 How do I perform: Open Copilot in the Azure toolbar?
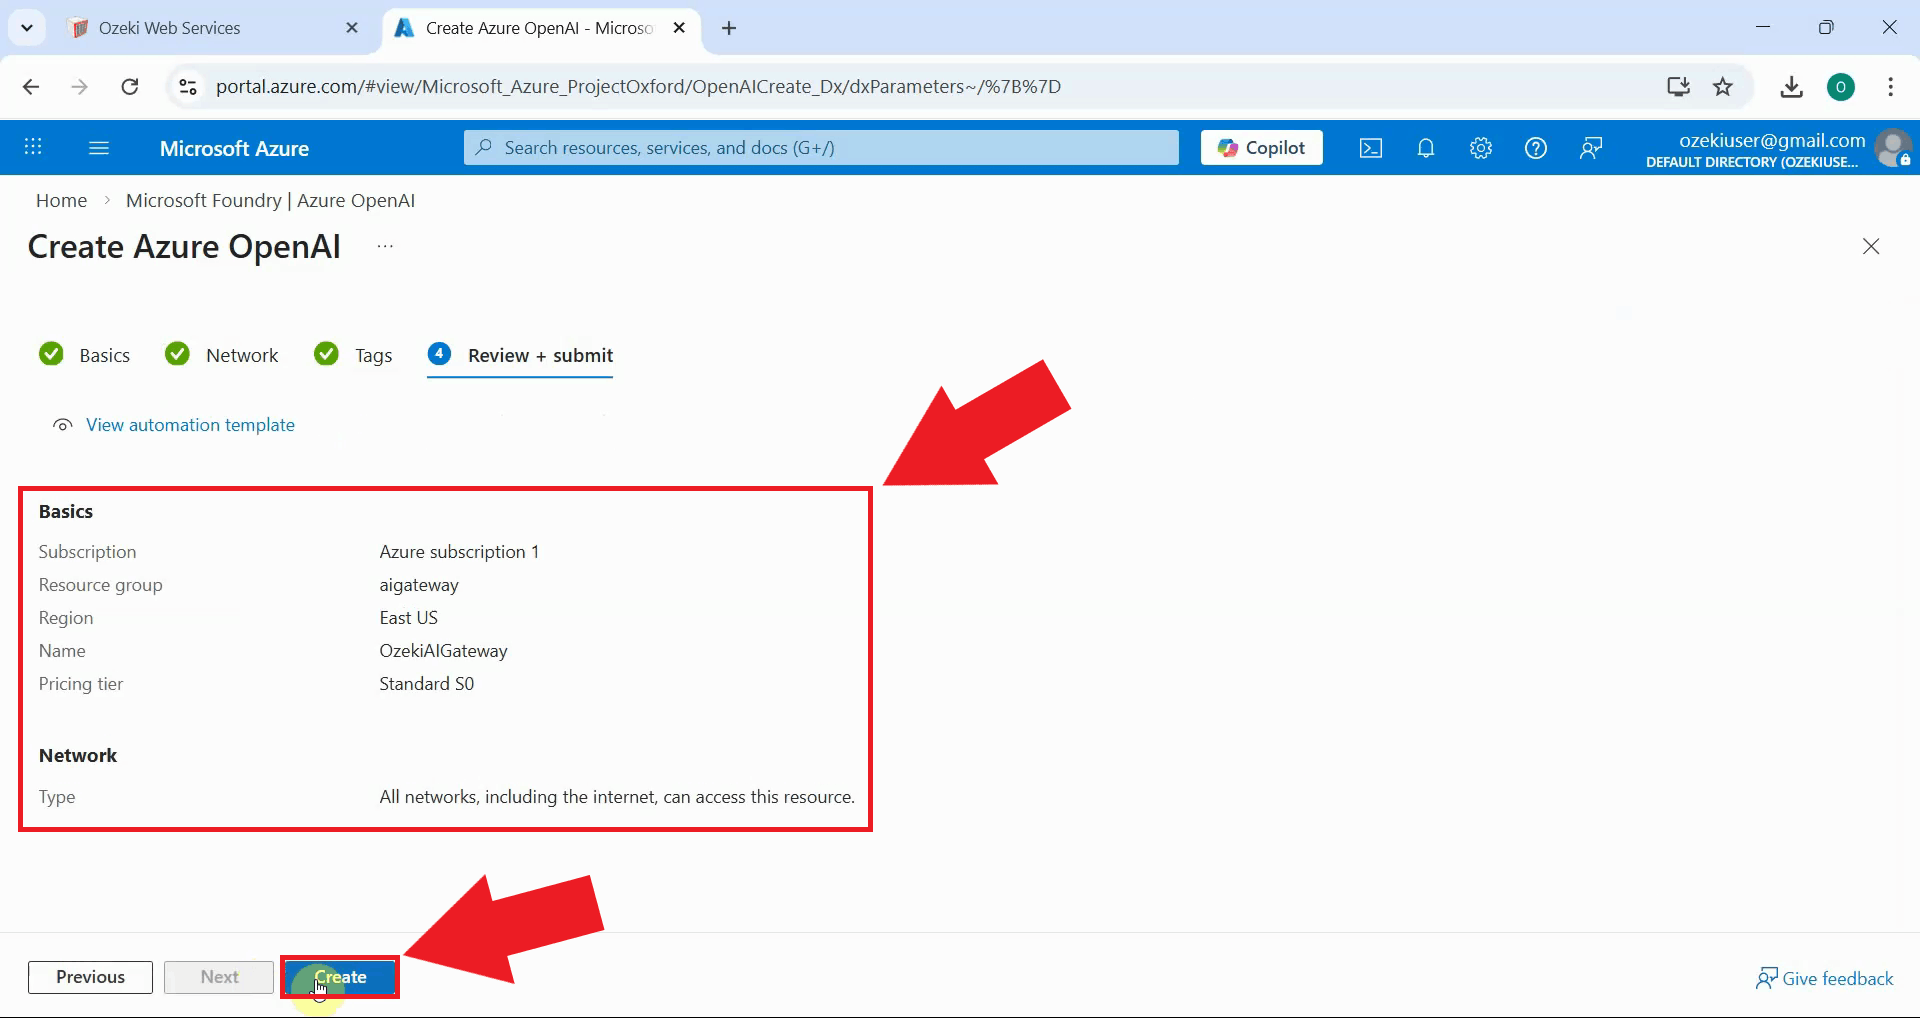point(1260,147)
